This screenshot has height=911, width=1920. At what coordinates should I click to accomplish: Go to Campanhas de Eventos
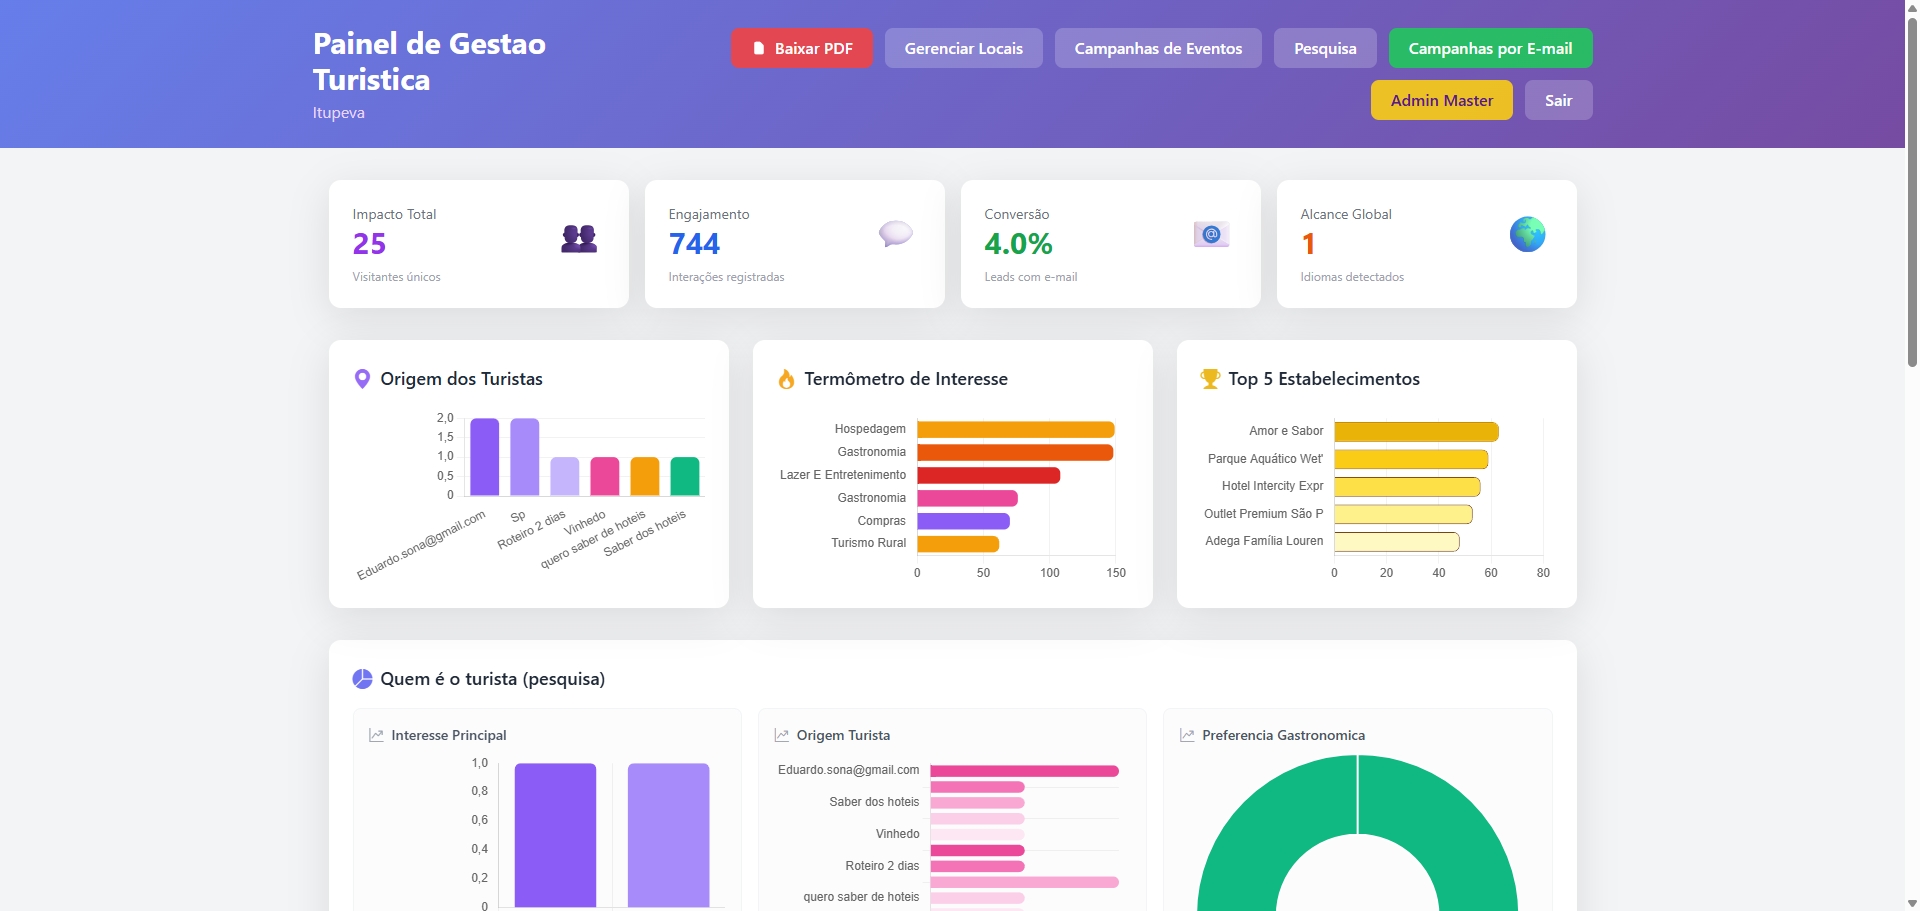tap(1158, 48)
